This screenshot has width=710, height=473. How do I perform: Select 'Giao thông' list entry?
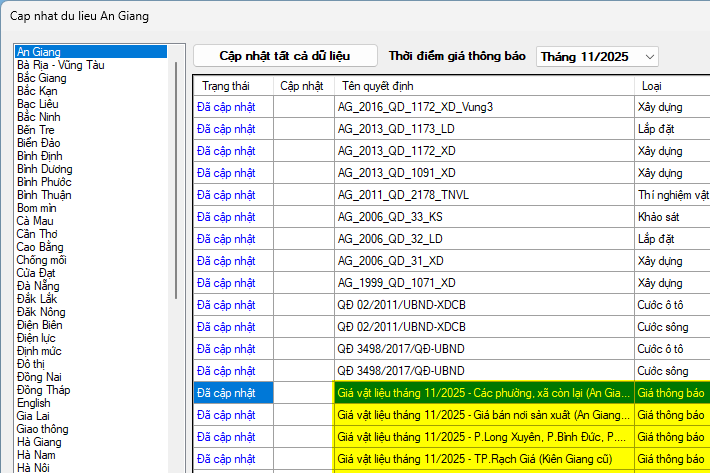click(x=44, y=429)
